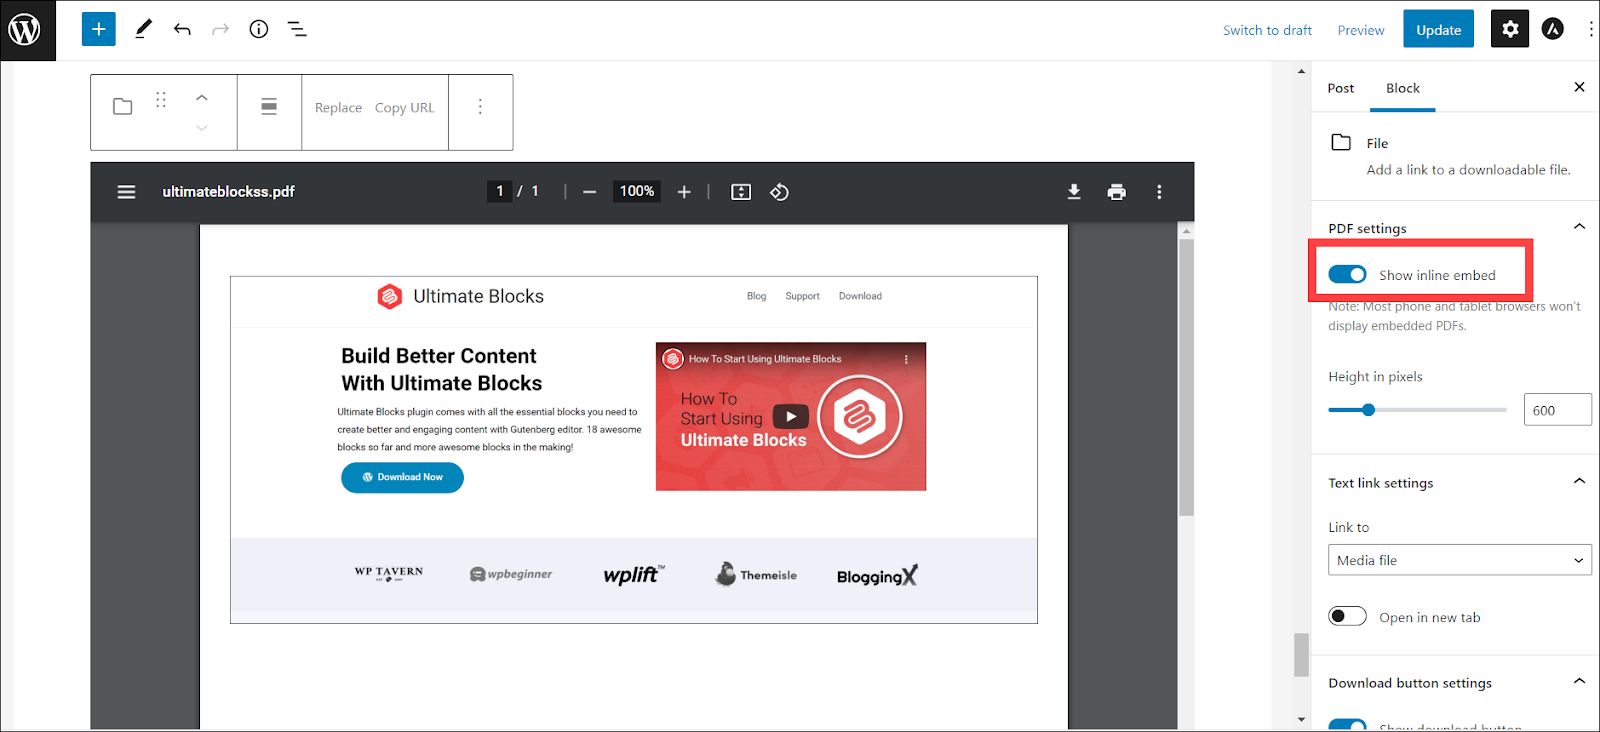
Task: Select the pencil edit tools icon
Action: tap(143, 29)
